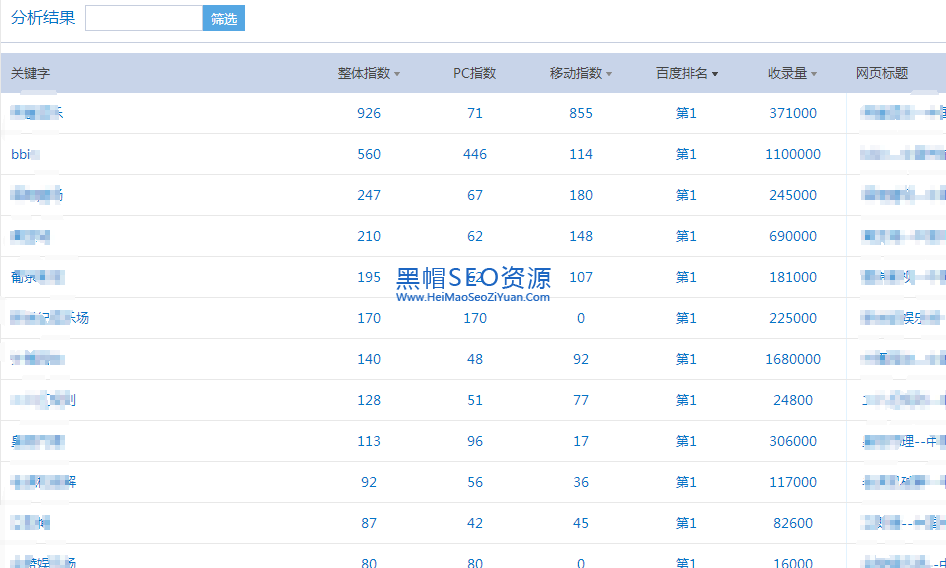The image size is (946, 568).
Task: Click the 整体指数 sort arrow
Action: coord(397,74)
